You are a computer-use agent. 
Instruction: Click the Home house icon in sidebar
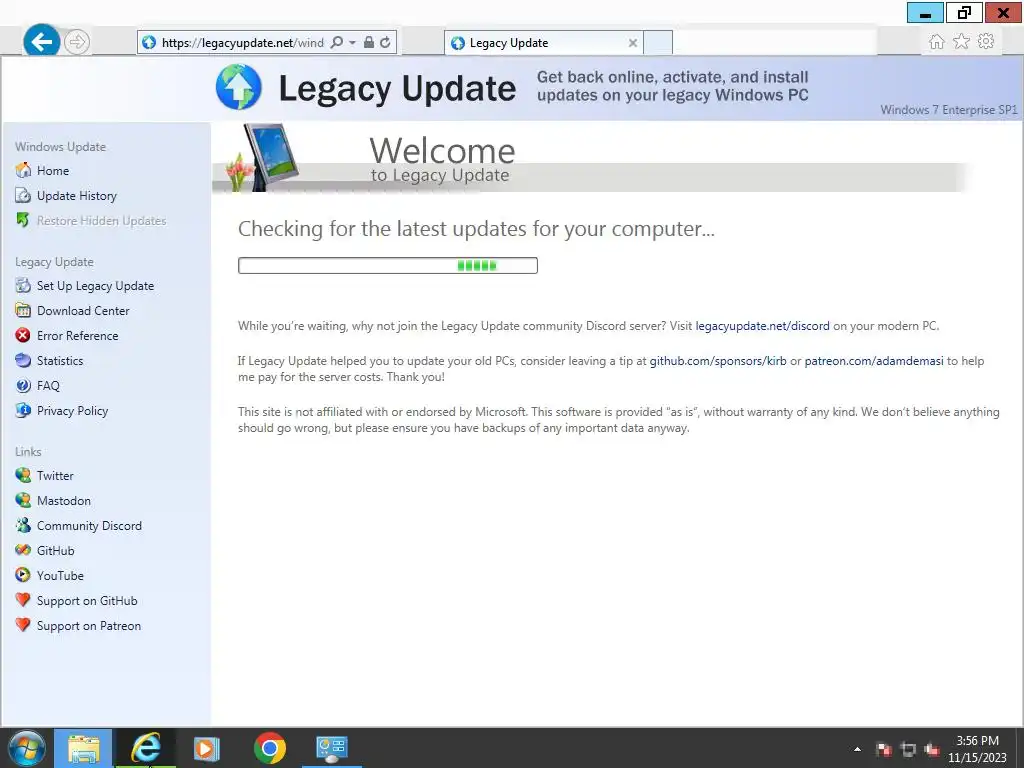click(23, 170)
